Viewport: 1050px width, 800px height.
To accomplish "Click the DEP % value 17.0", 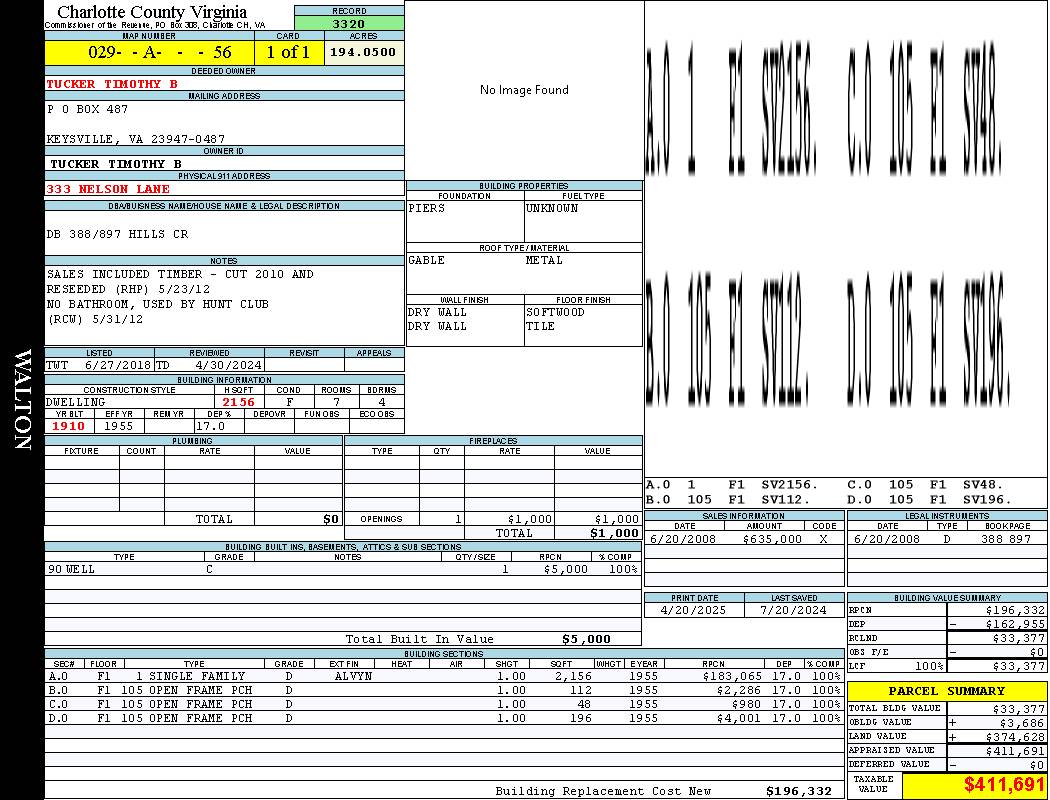I will click(x=210, y=426).
